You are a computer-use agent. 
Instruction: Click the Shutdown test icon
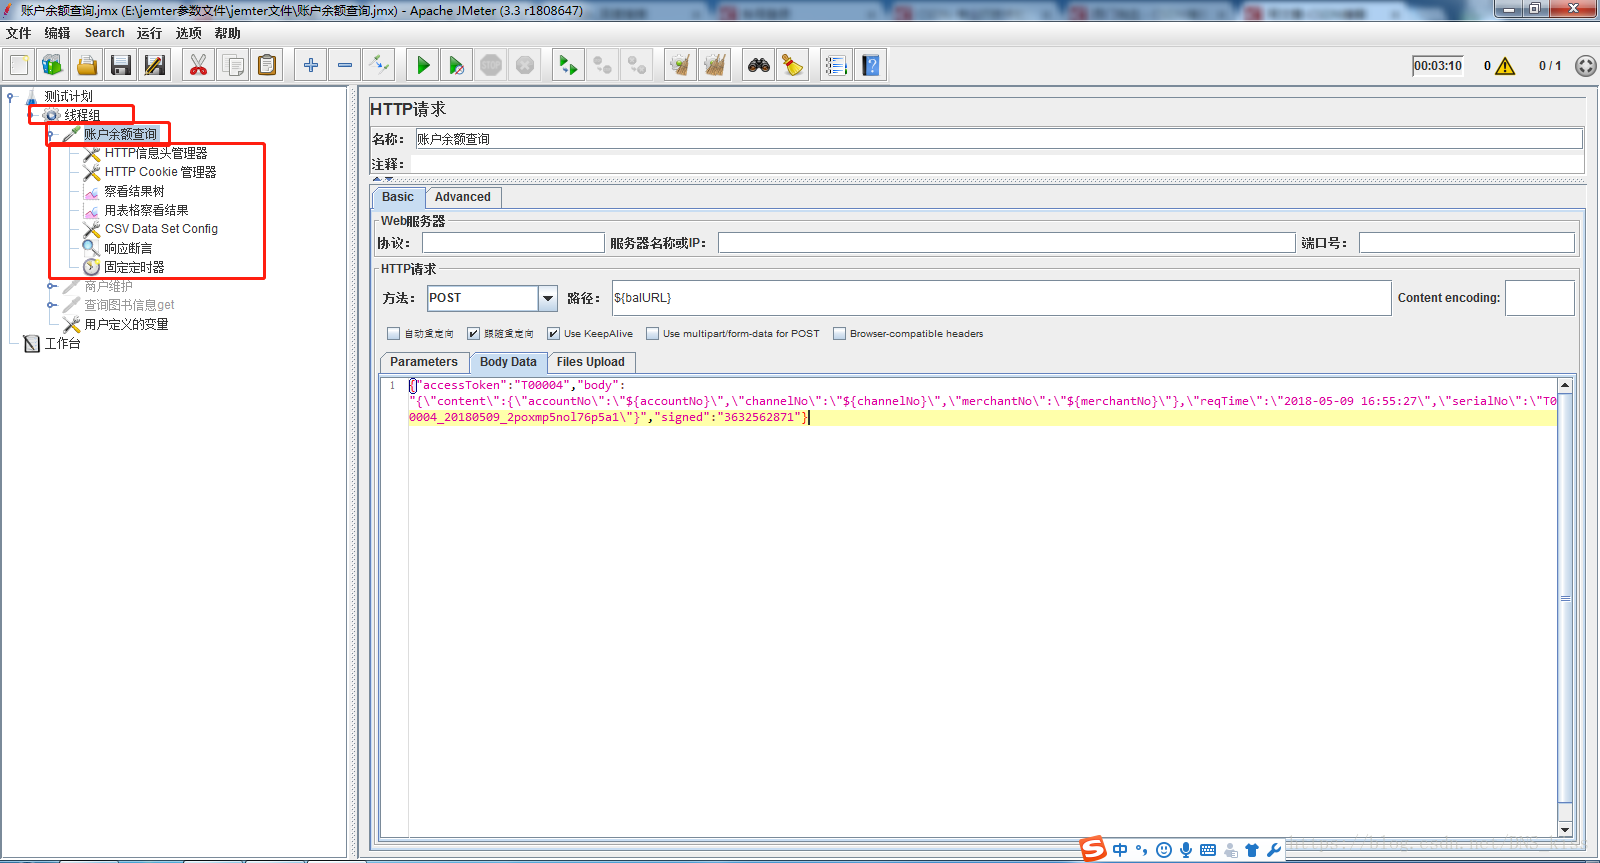coord(525,65)
